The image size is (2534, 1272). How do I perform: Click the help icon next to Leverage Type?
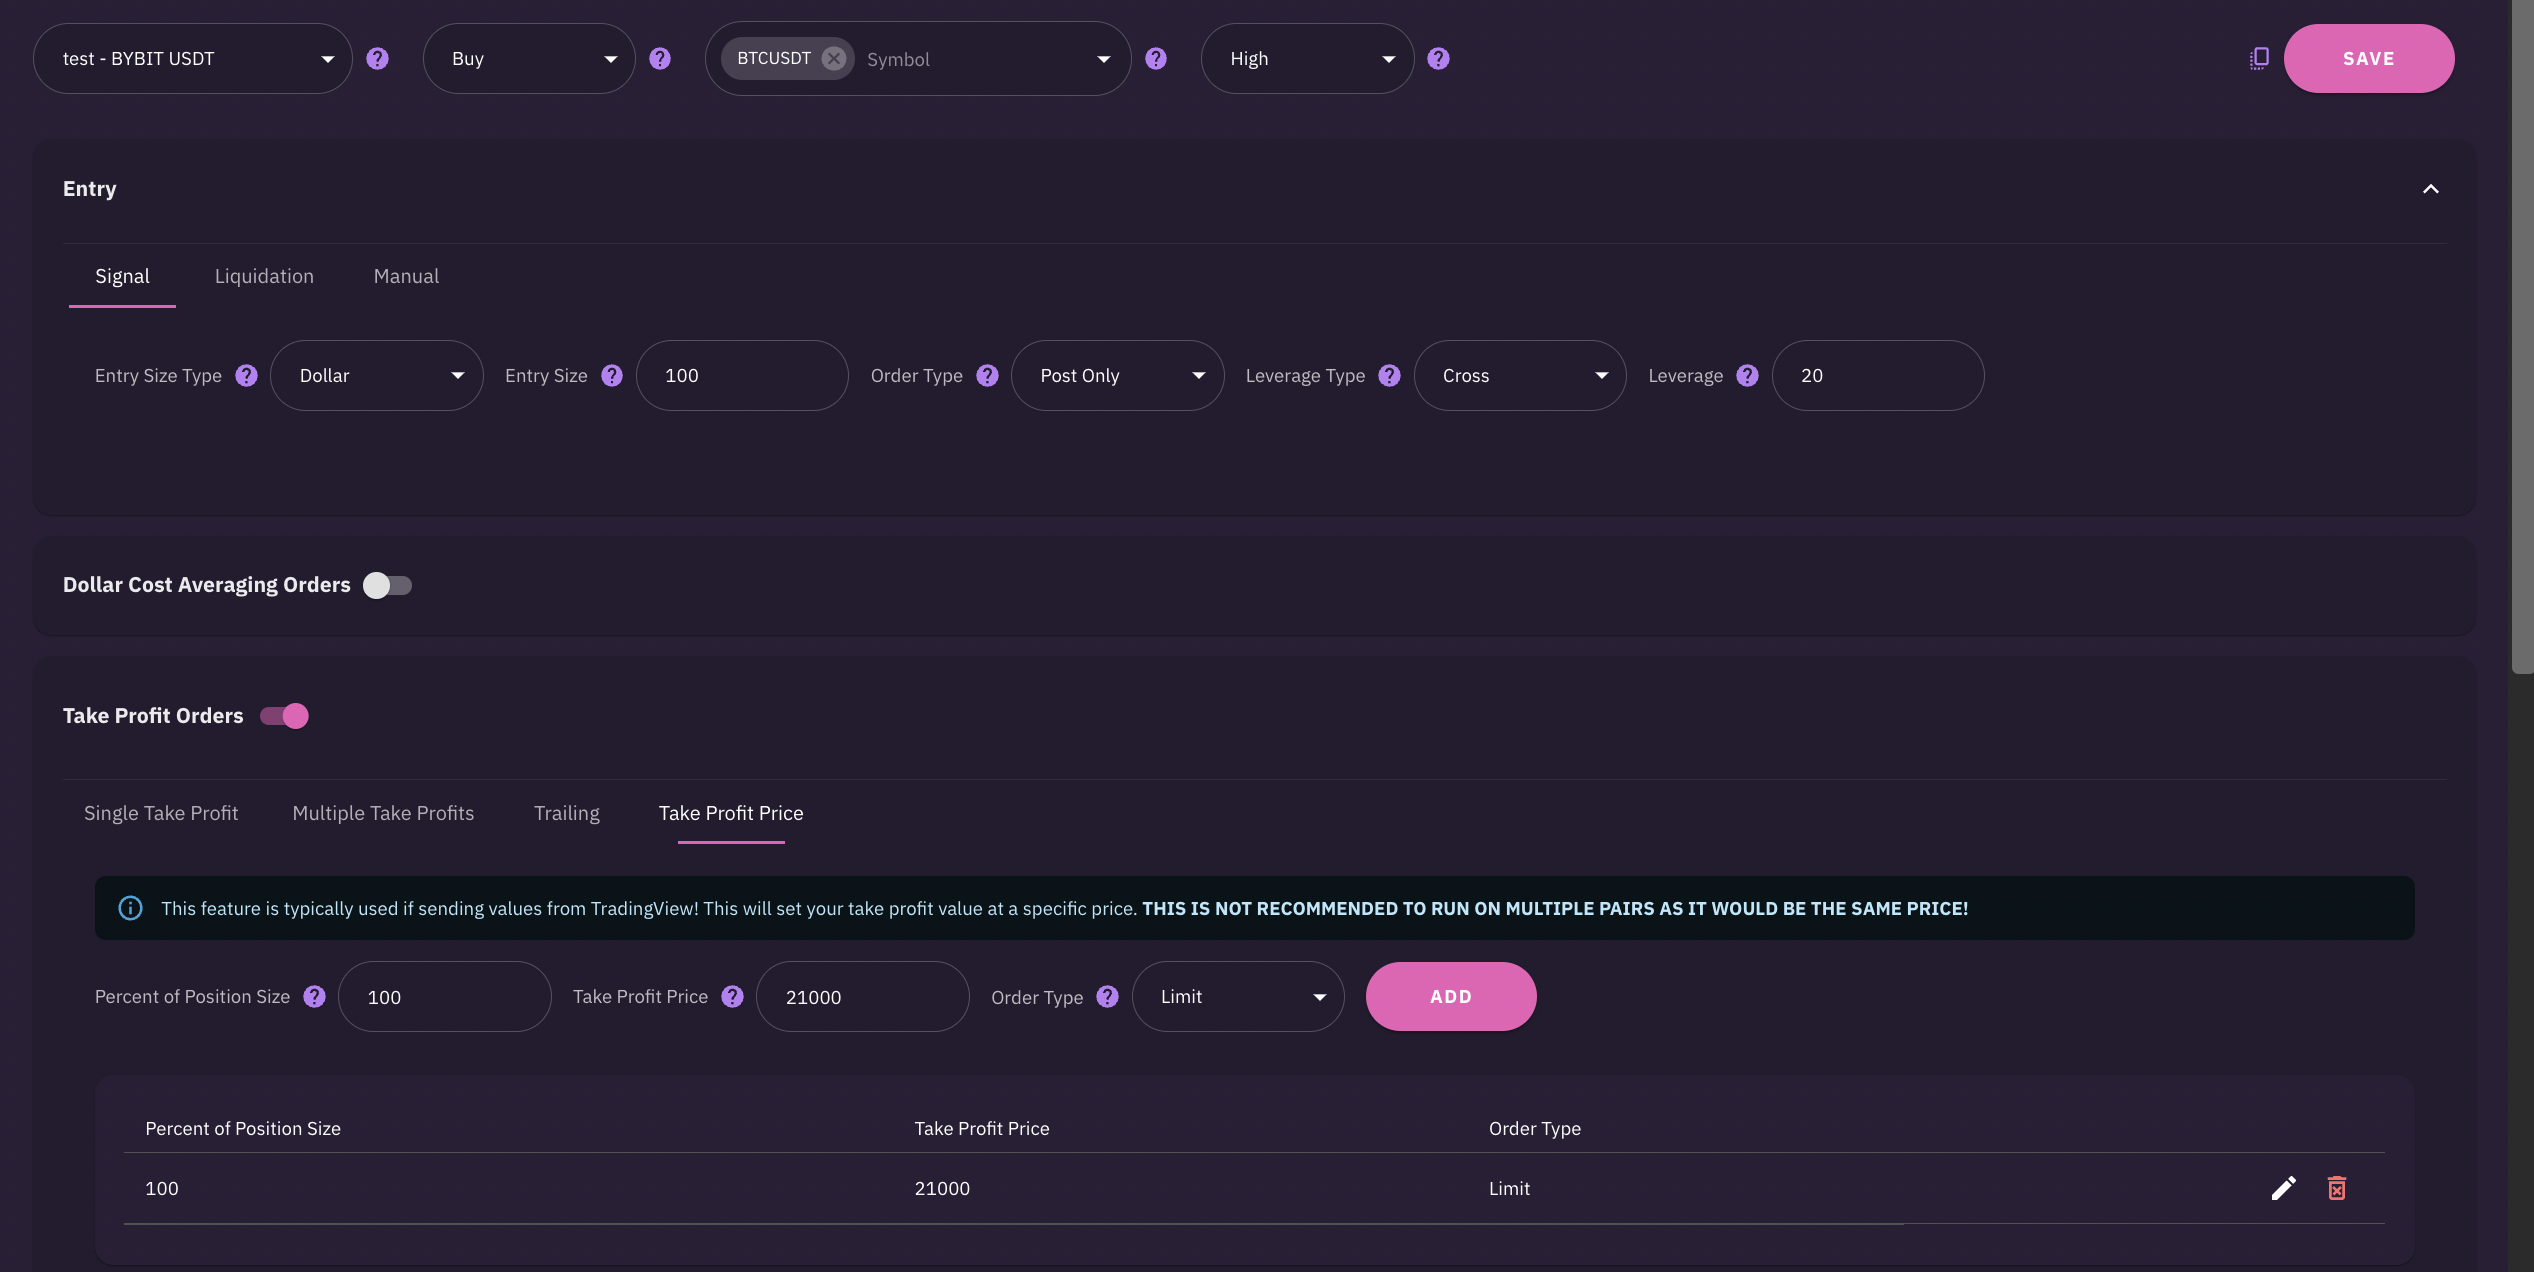(1389, 376)
